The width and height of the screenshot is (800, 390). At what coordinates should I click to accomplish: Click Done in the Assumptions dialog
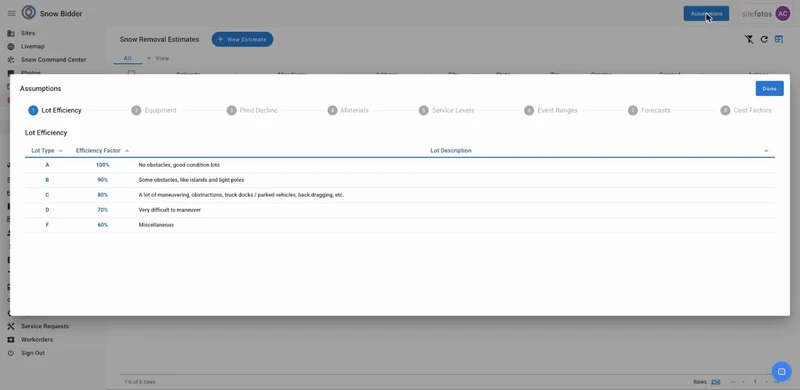(769, 88)
